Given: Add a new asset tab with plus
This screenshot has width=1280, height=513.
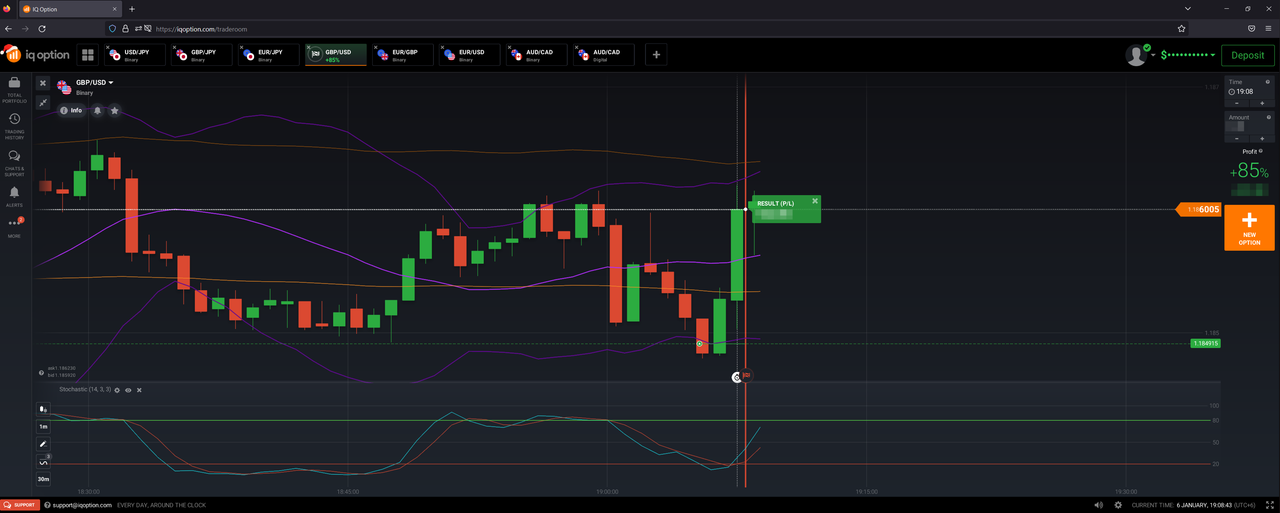Looking at the screenshot, I should point(656,55).
